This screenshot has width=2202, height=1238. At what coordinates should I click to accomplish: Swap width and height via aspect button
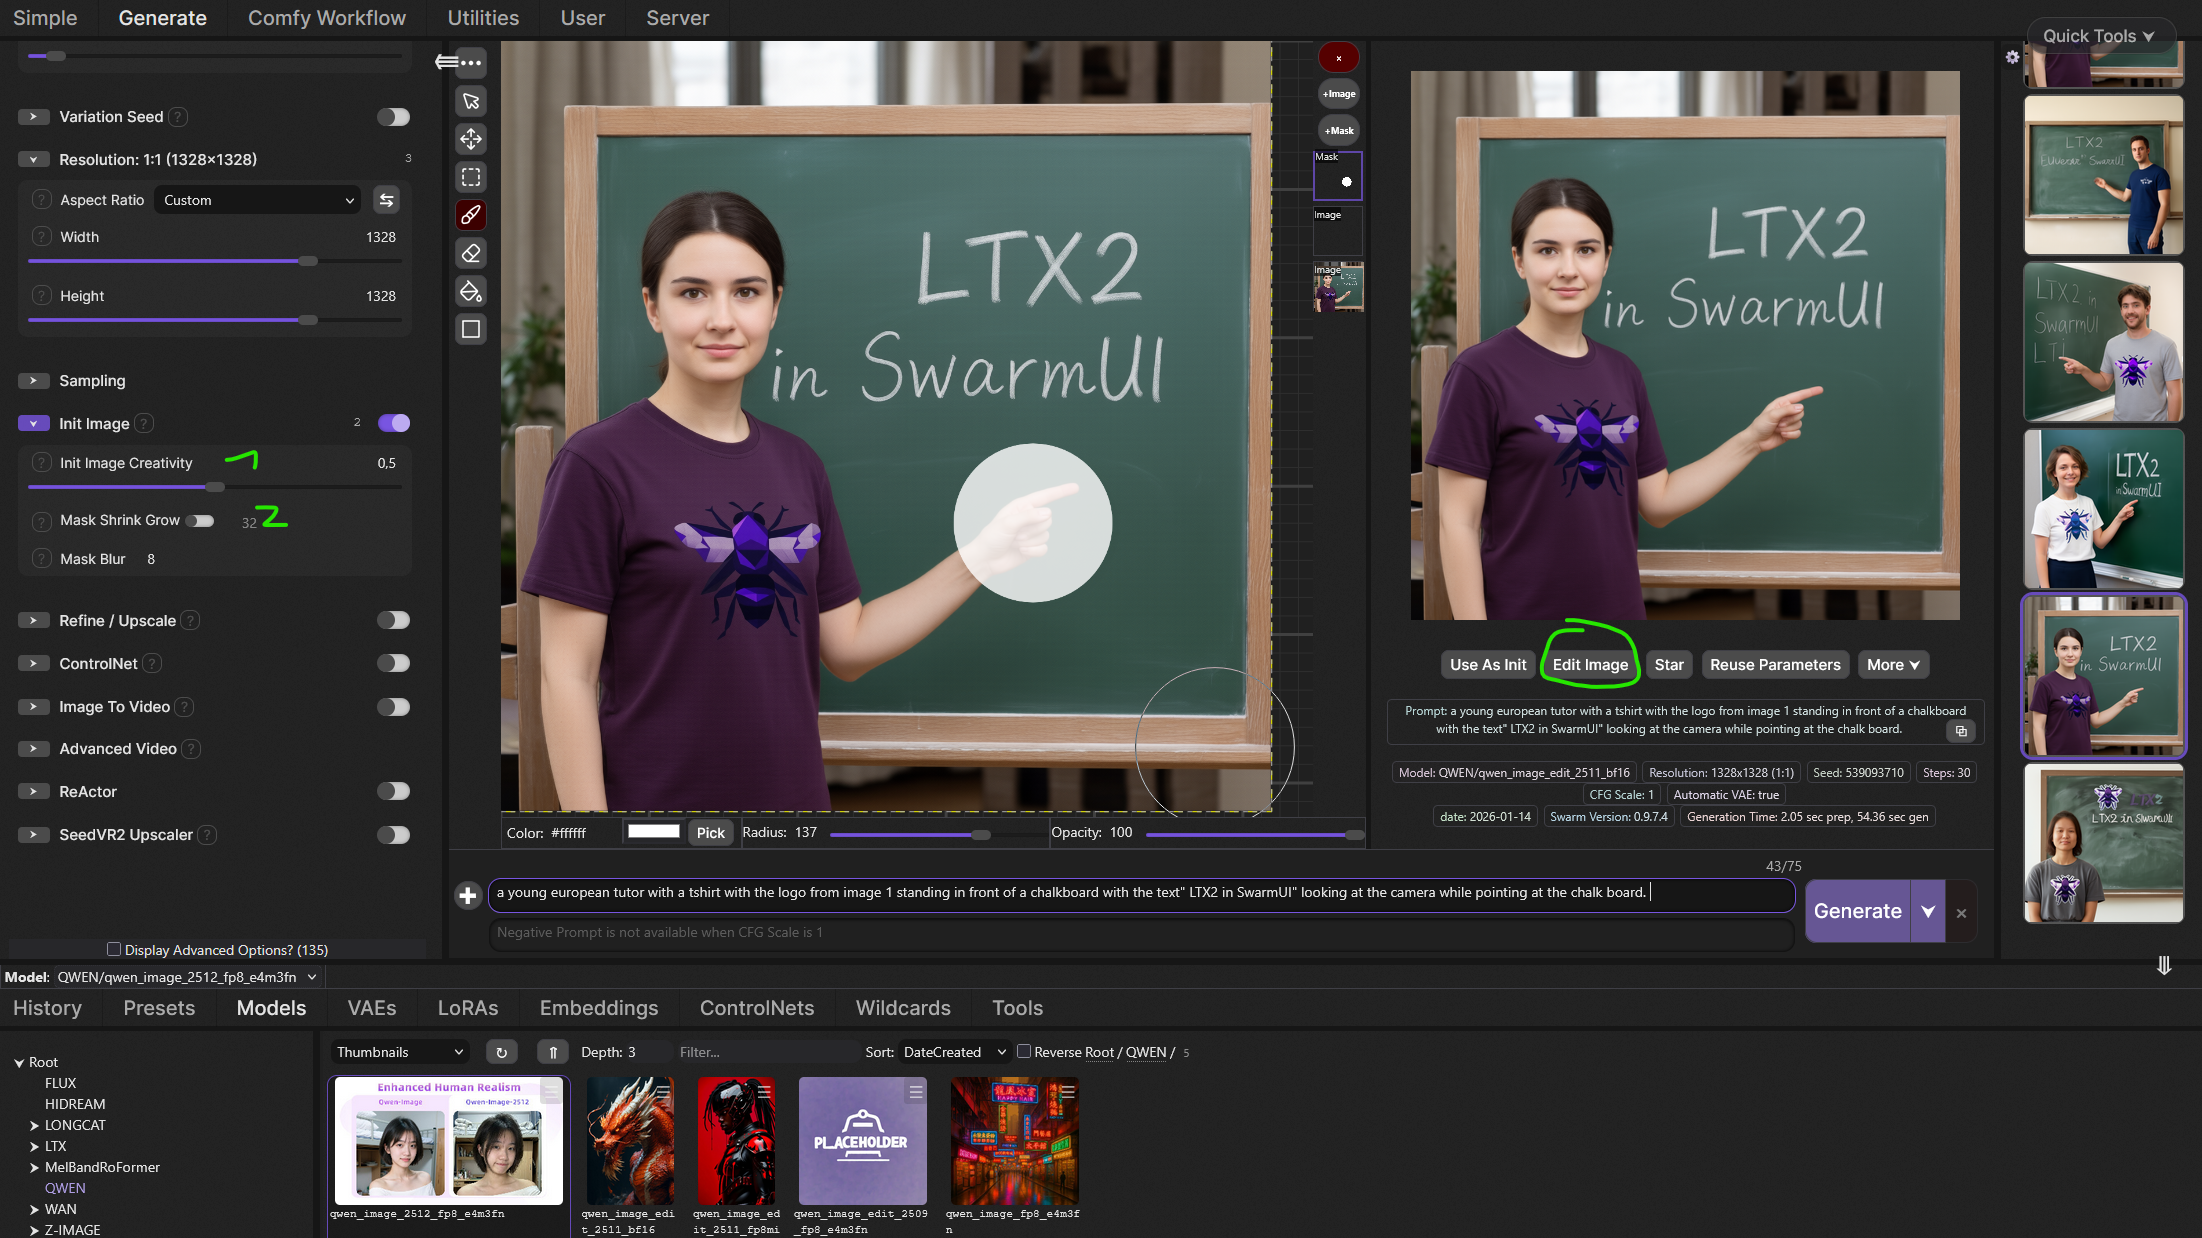(386, 200)
